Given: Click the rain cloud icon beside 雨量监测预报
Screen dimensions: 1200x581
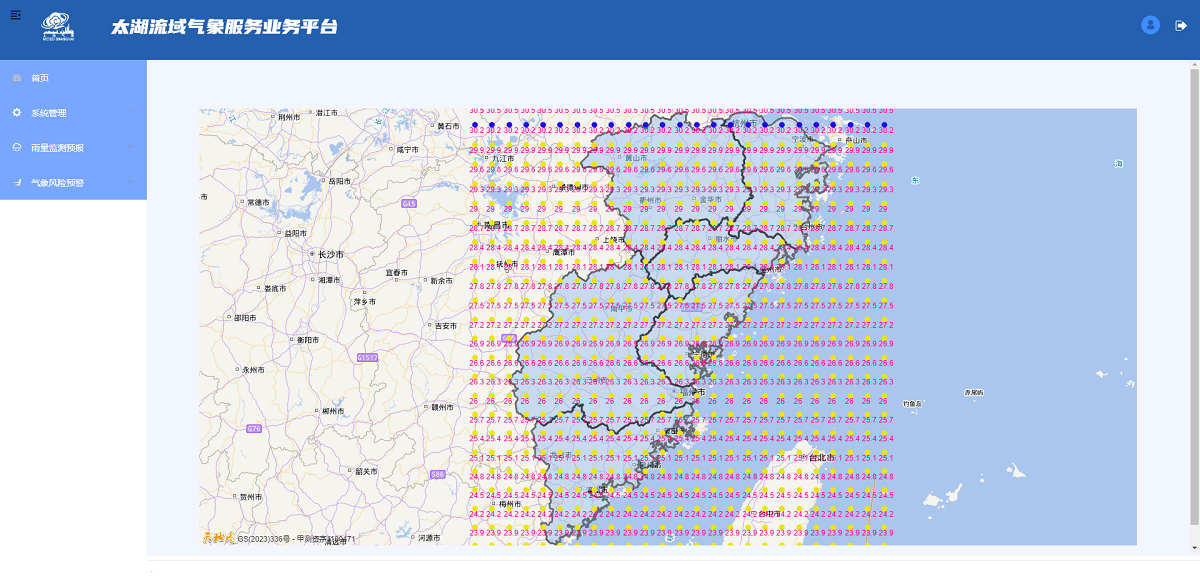Looking at the screenshot, I should [16, 148].
